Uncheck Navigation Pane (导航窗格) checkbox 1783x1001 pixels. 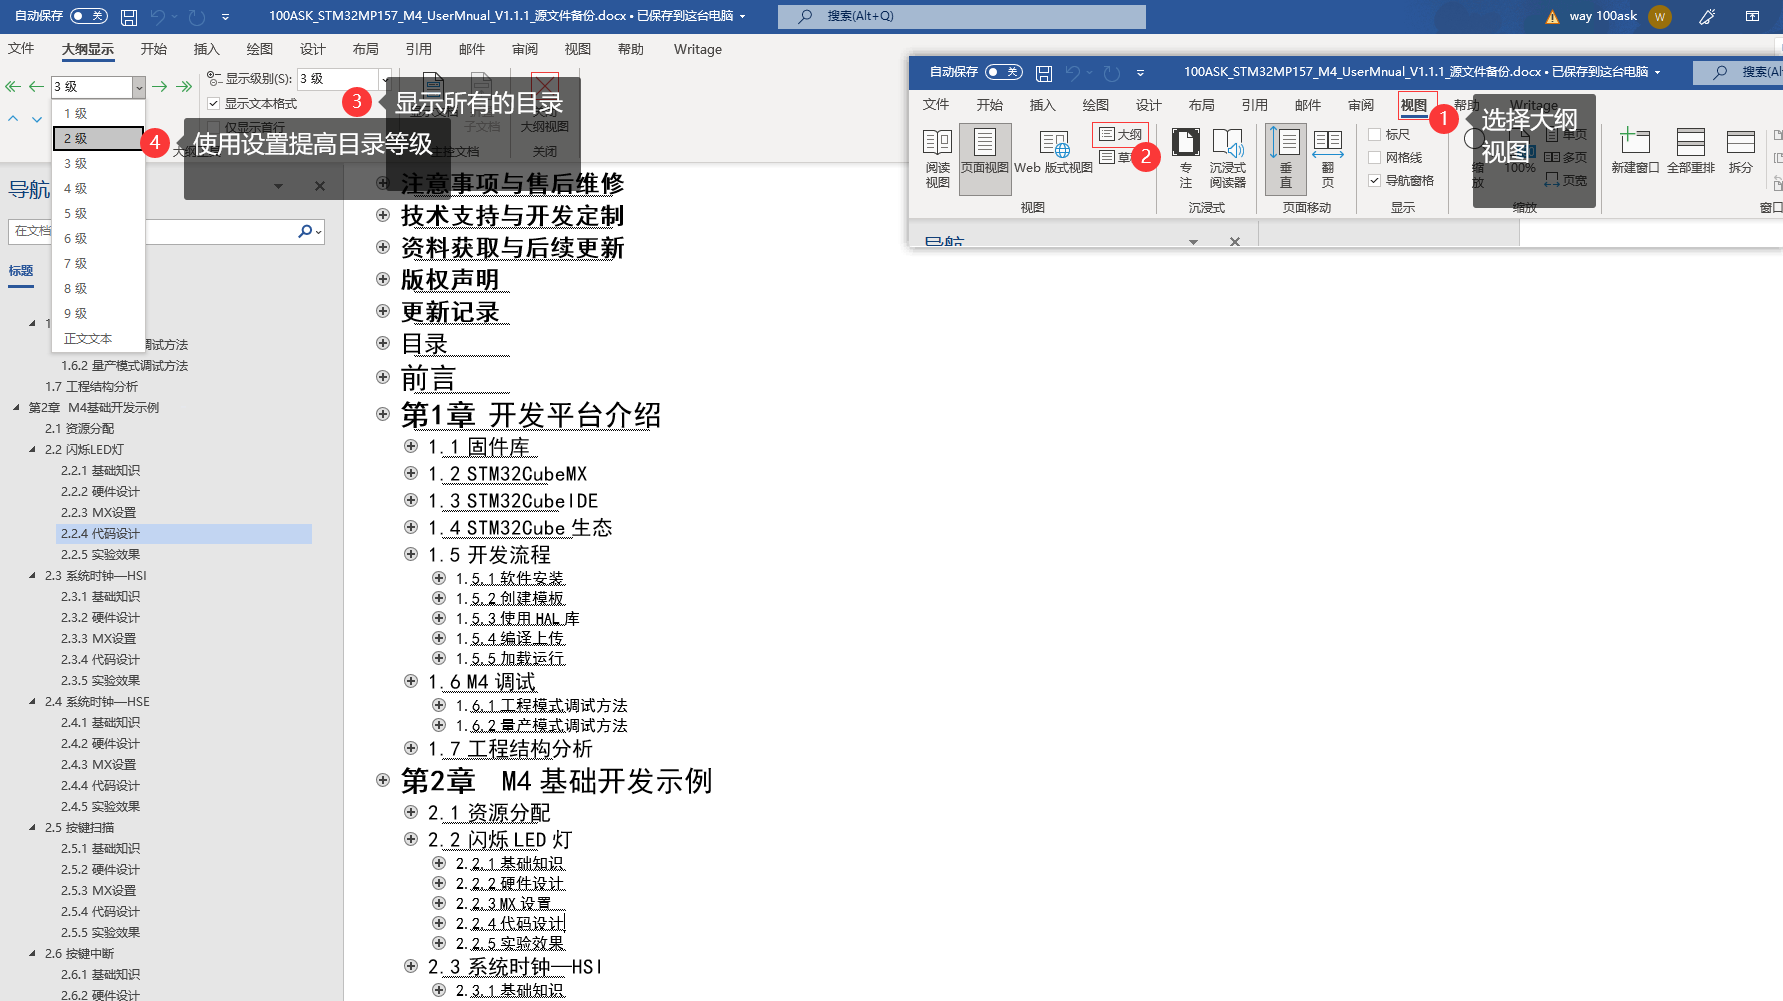coord(1375,180)
